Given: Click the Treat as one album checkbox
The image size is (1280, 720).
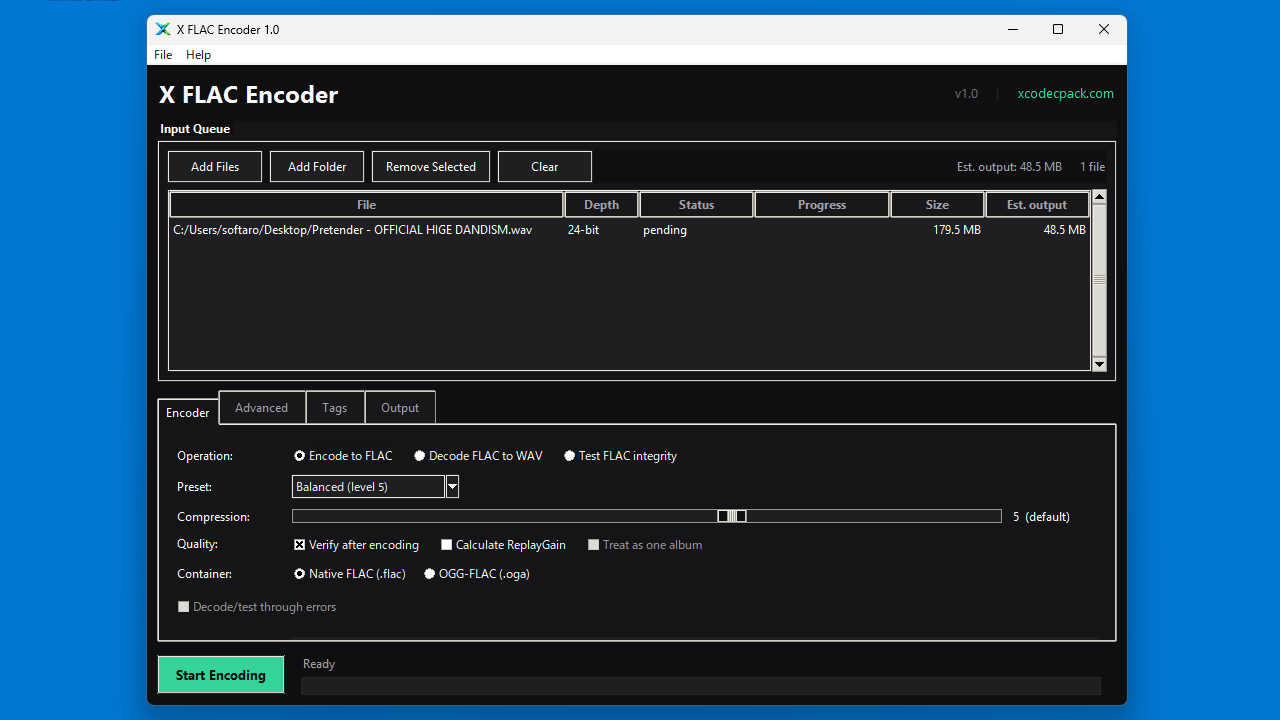Looking at the screenshot, I should point(645,545).
